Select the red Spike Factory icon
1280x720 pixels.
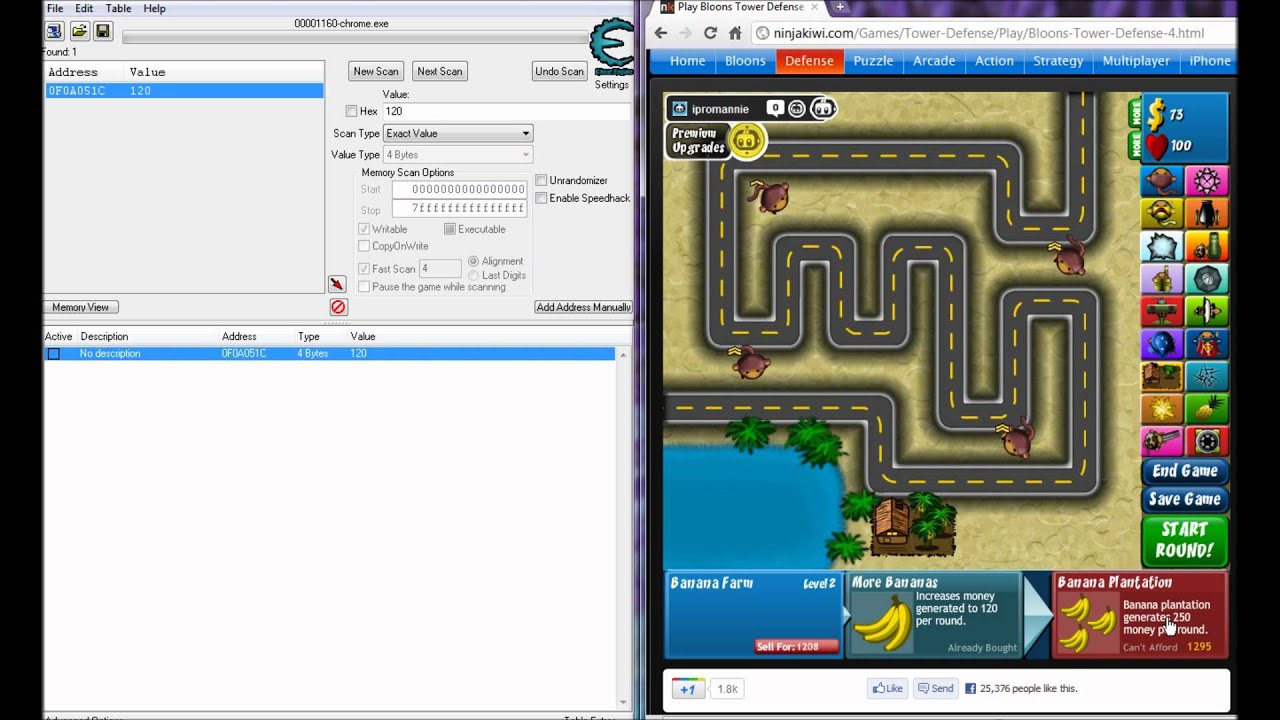[1207, 442]
